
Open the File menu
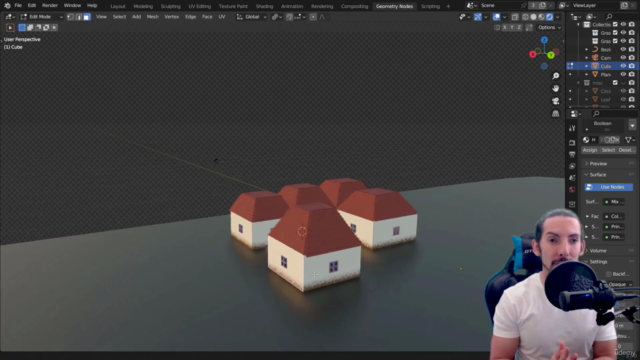click(x=18, y=6)
